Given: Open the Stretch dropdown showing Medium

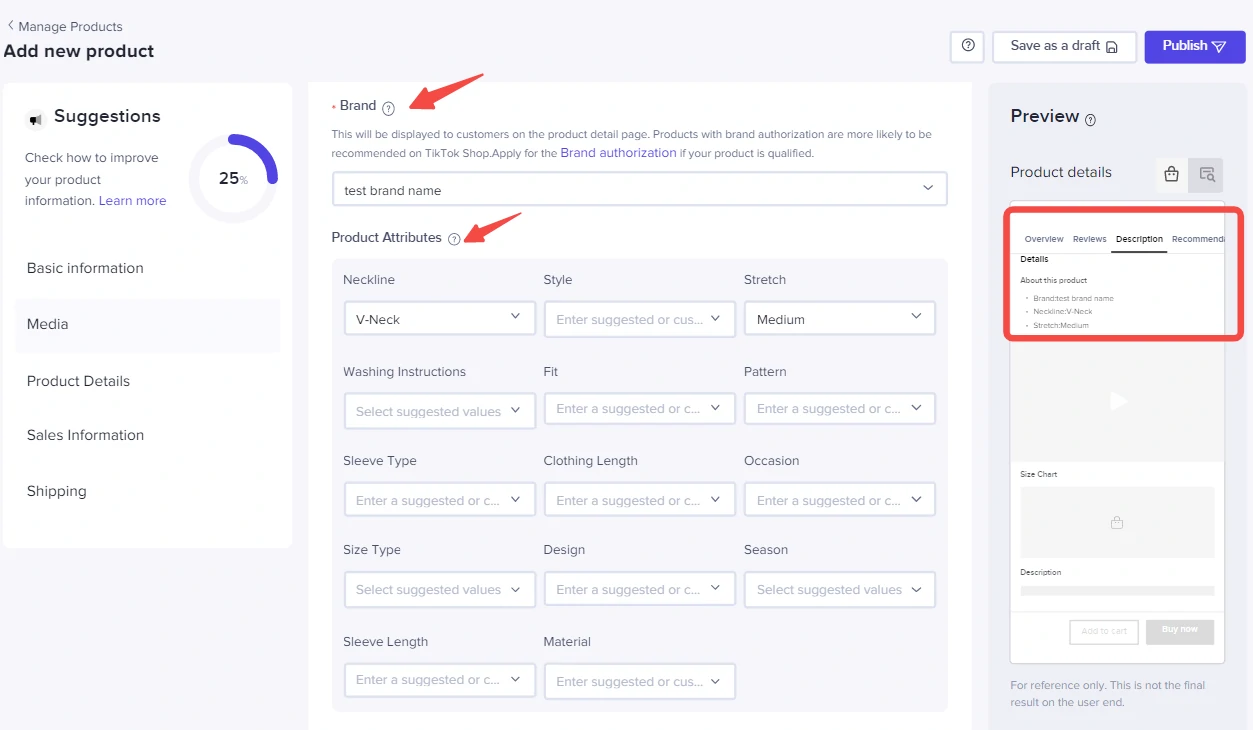Looking at the screenshot, I should coord(839,319).
